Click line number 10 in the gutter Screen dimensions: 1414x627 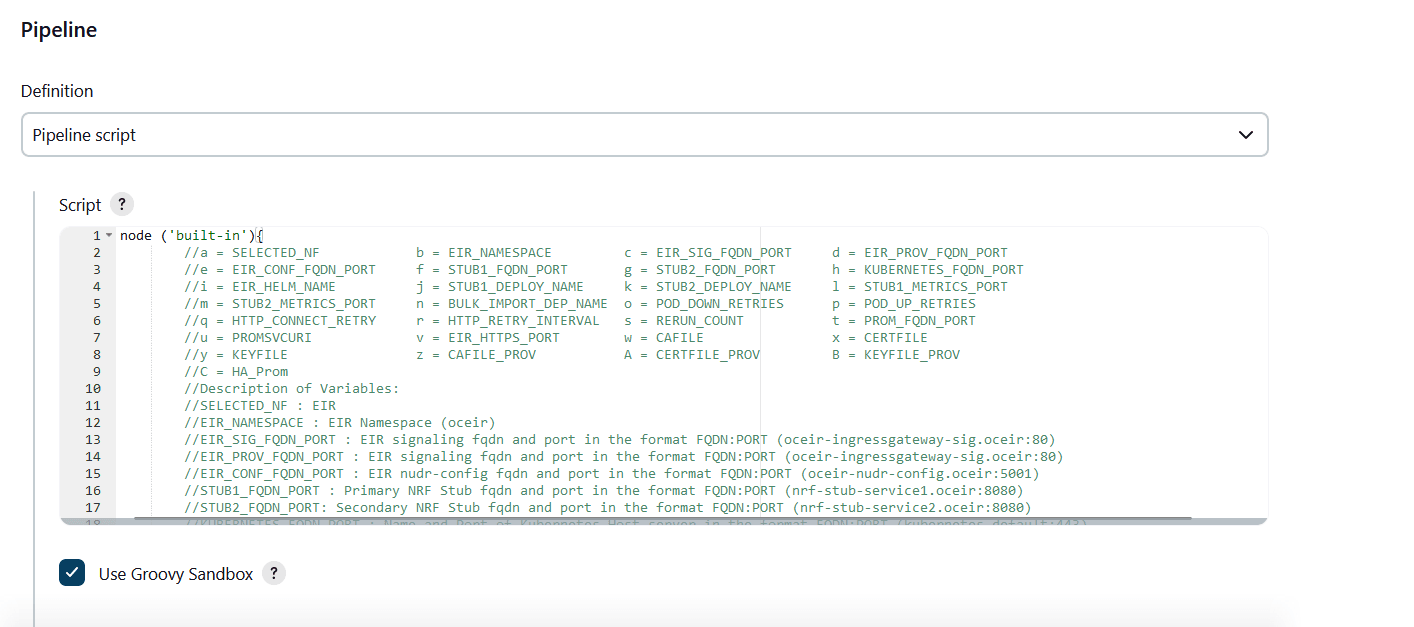pos(92,388)
